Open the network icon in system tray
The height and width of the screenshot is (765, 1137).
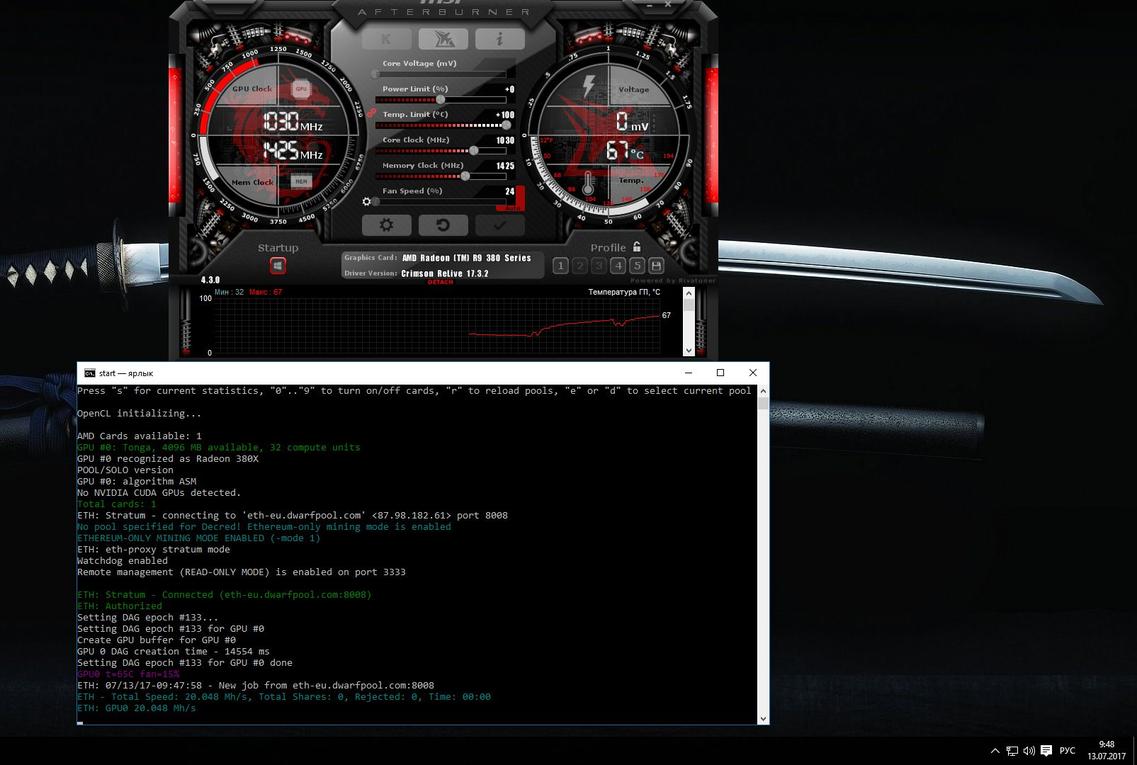(1012, 750)
